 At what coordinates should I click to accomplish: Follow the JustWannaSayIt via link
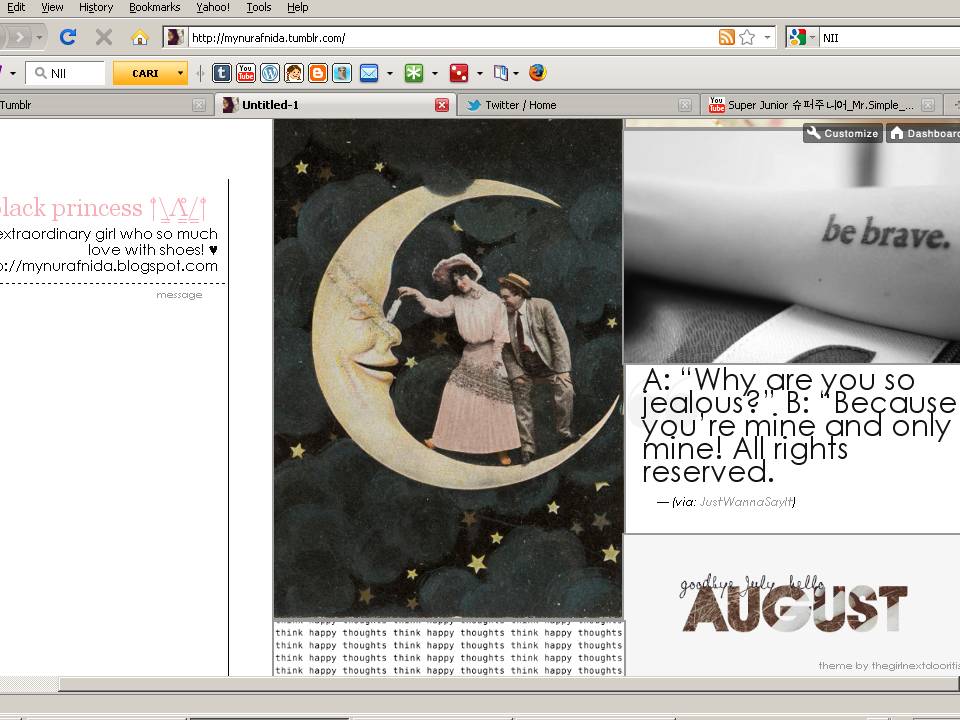(x=746, y=502)
